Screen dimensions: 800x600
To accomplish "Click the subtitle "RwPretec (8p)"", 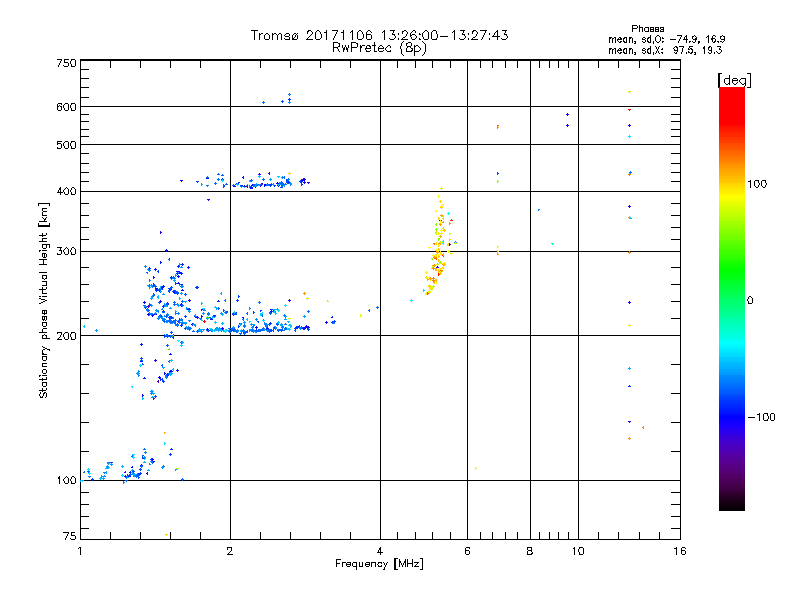I will [379, 48].
